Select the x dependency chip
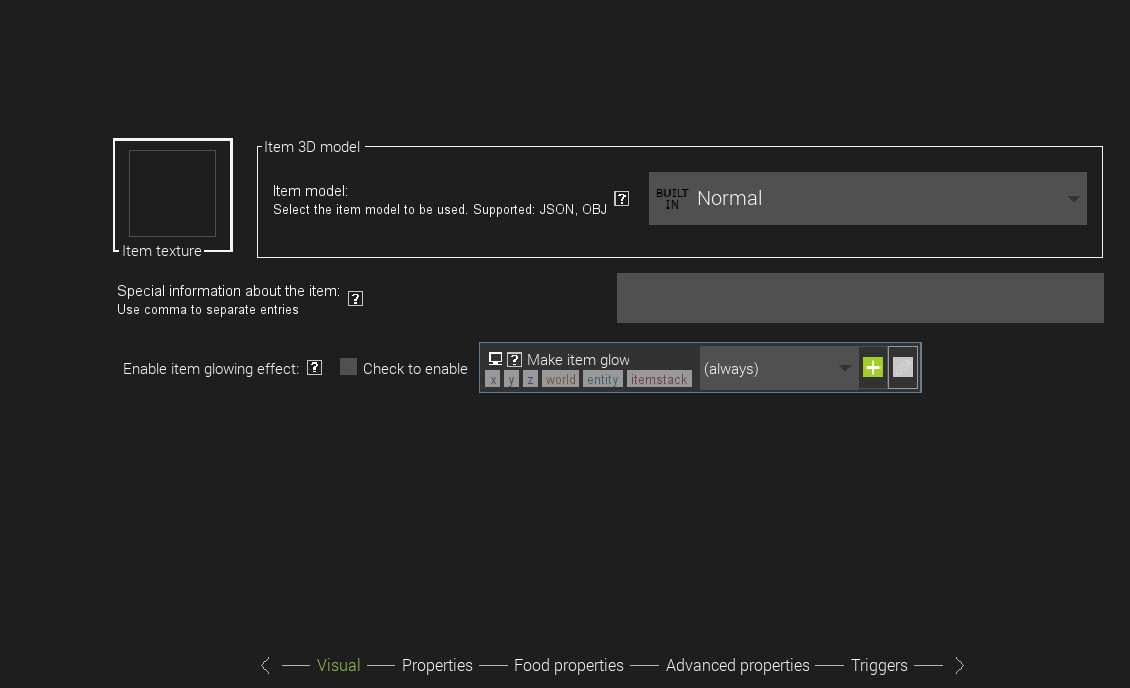The width and height of the screenshot is (1130, 688). click(492, 378)
